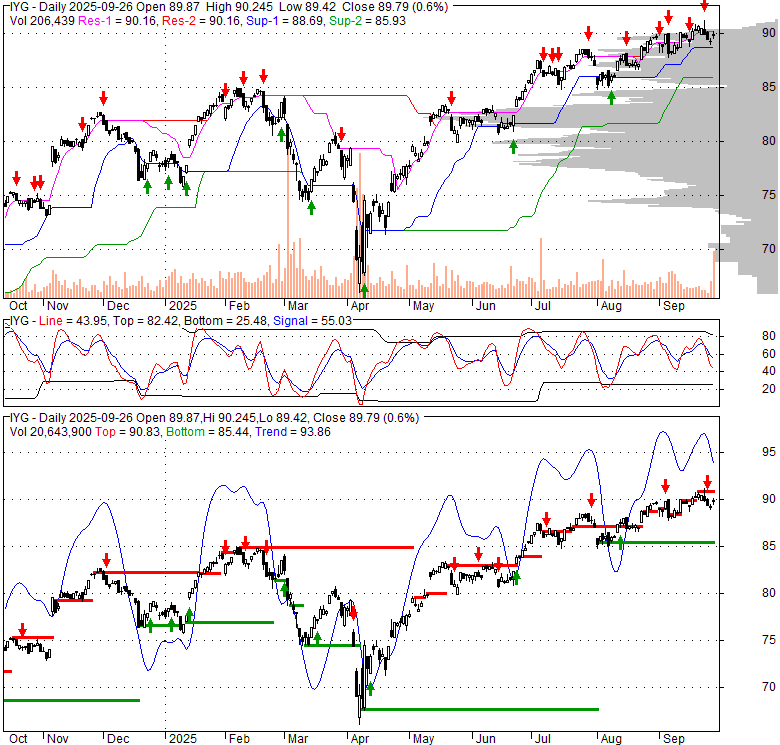Viewport: 780px width, 745px height.
Task: Click the 95 price label on bottom chart
Action: click(x=769, y=452)
